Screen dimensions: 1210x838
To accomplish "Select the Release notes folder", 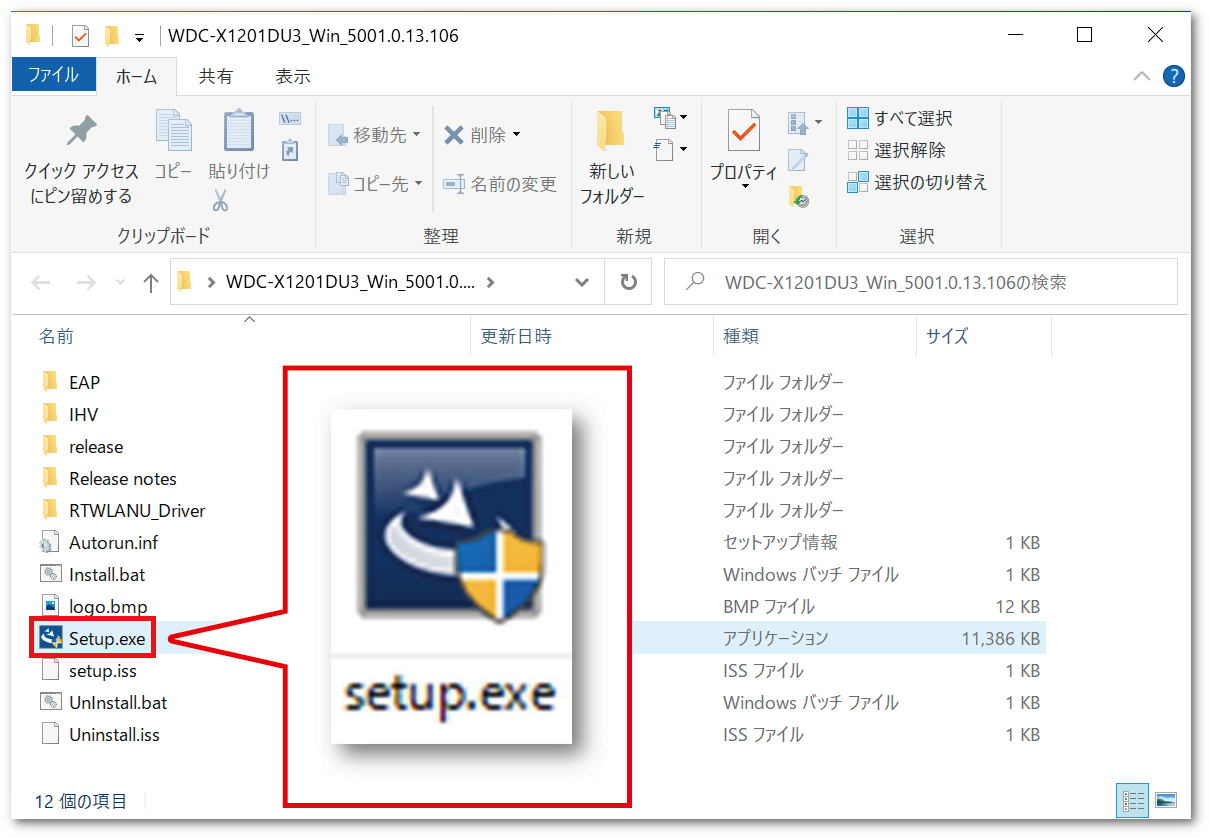I will [x=123, y=478].
